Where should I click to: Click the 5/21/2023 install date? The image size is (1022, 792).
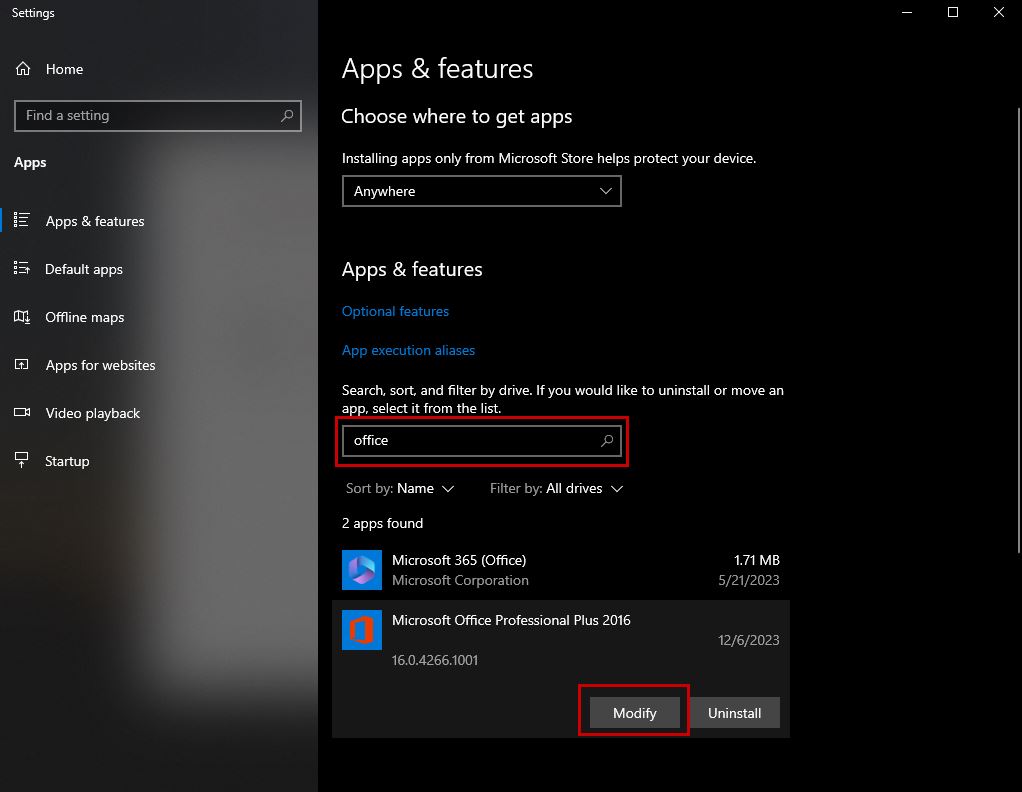(x=748, y=580)
